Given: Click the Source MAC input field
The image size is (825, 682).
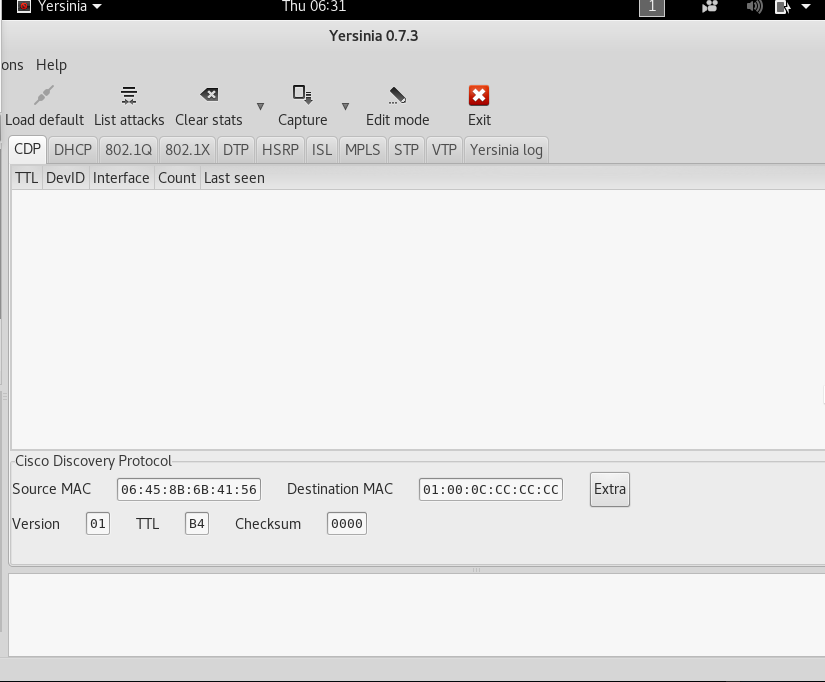Looking at the screenshot, I should click(x=189, y=489).
